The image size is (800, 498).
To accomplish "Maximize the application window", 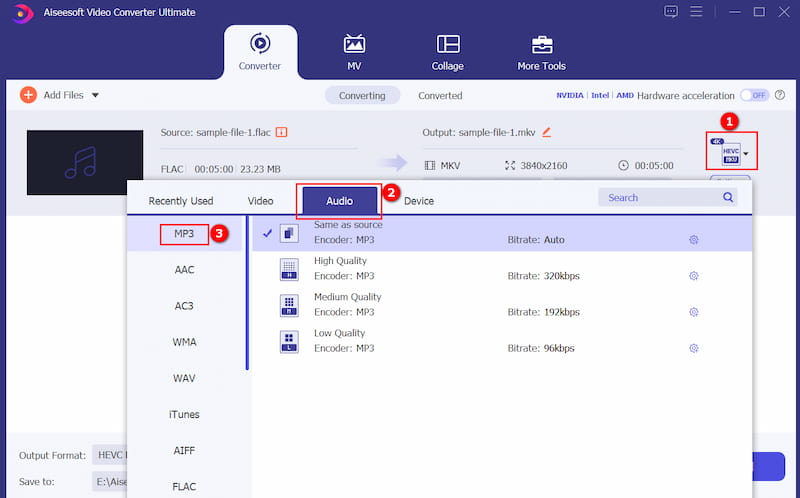I will tap(759, 11).
